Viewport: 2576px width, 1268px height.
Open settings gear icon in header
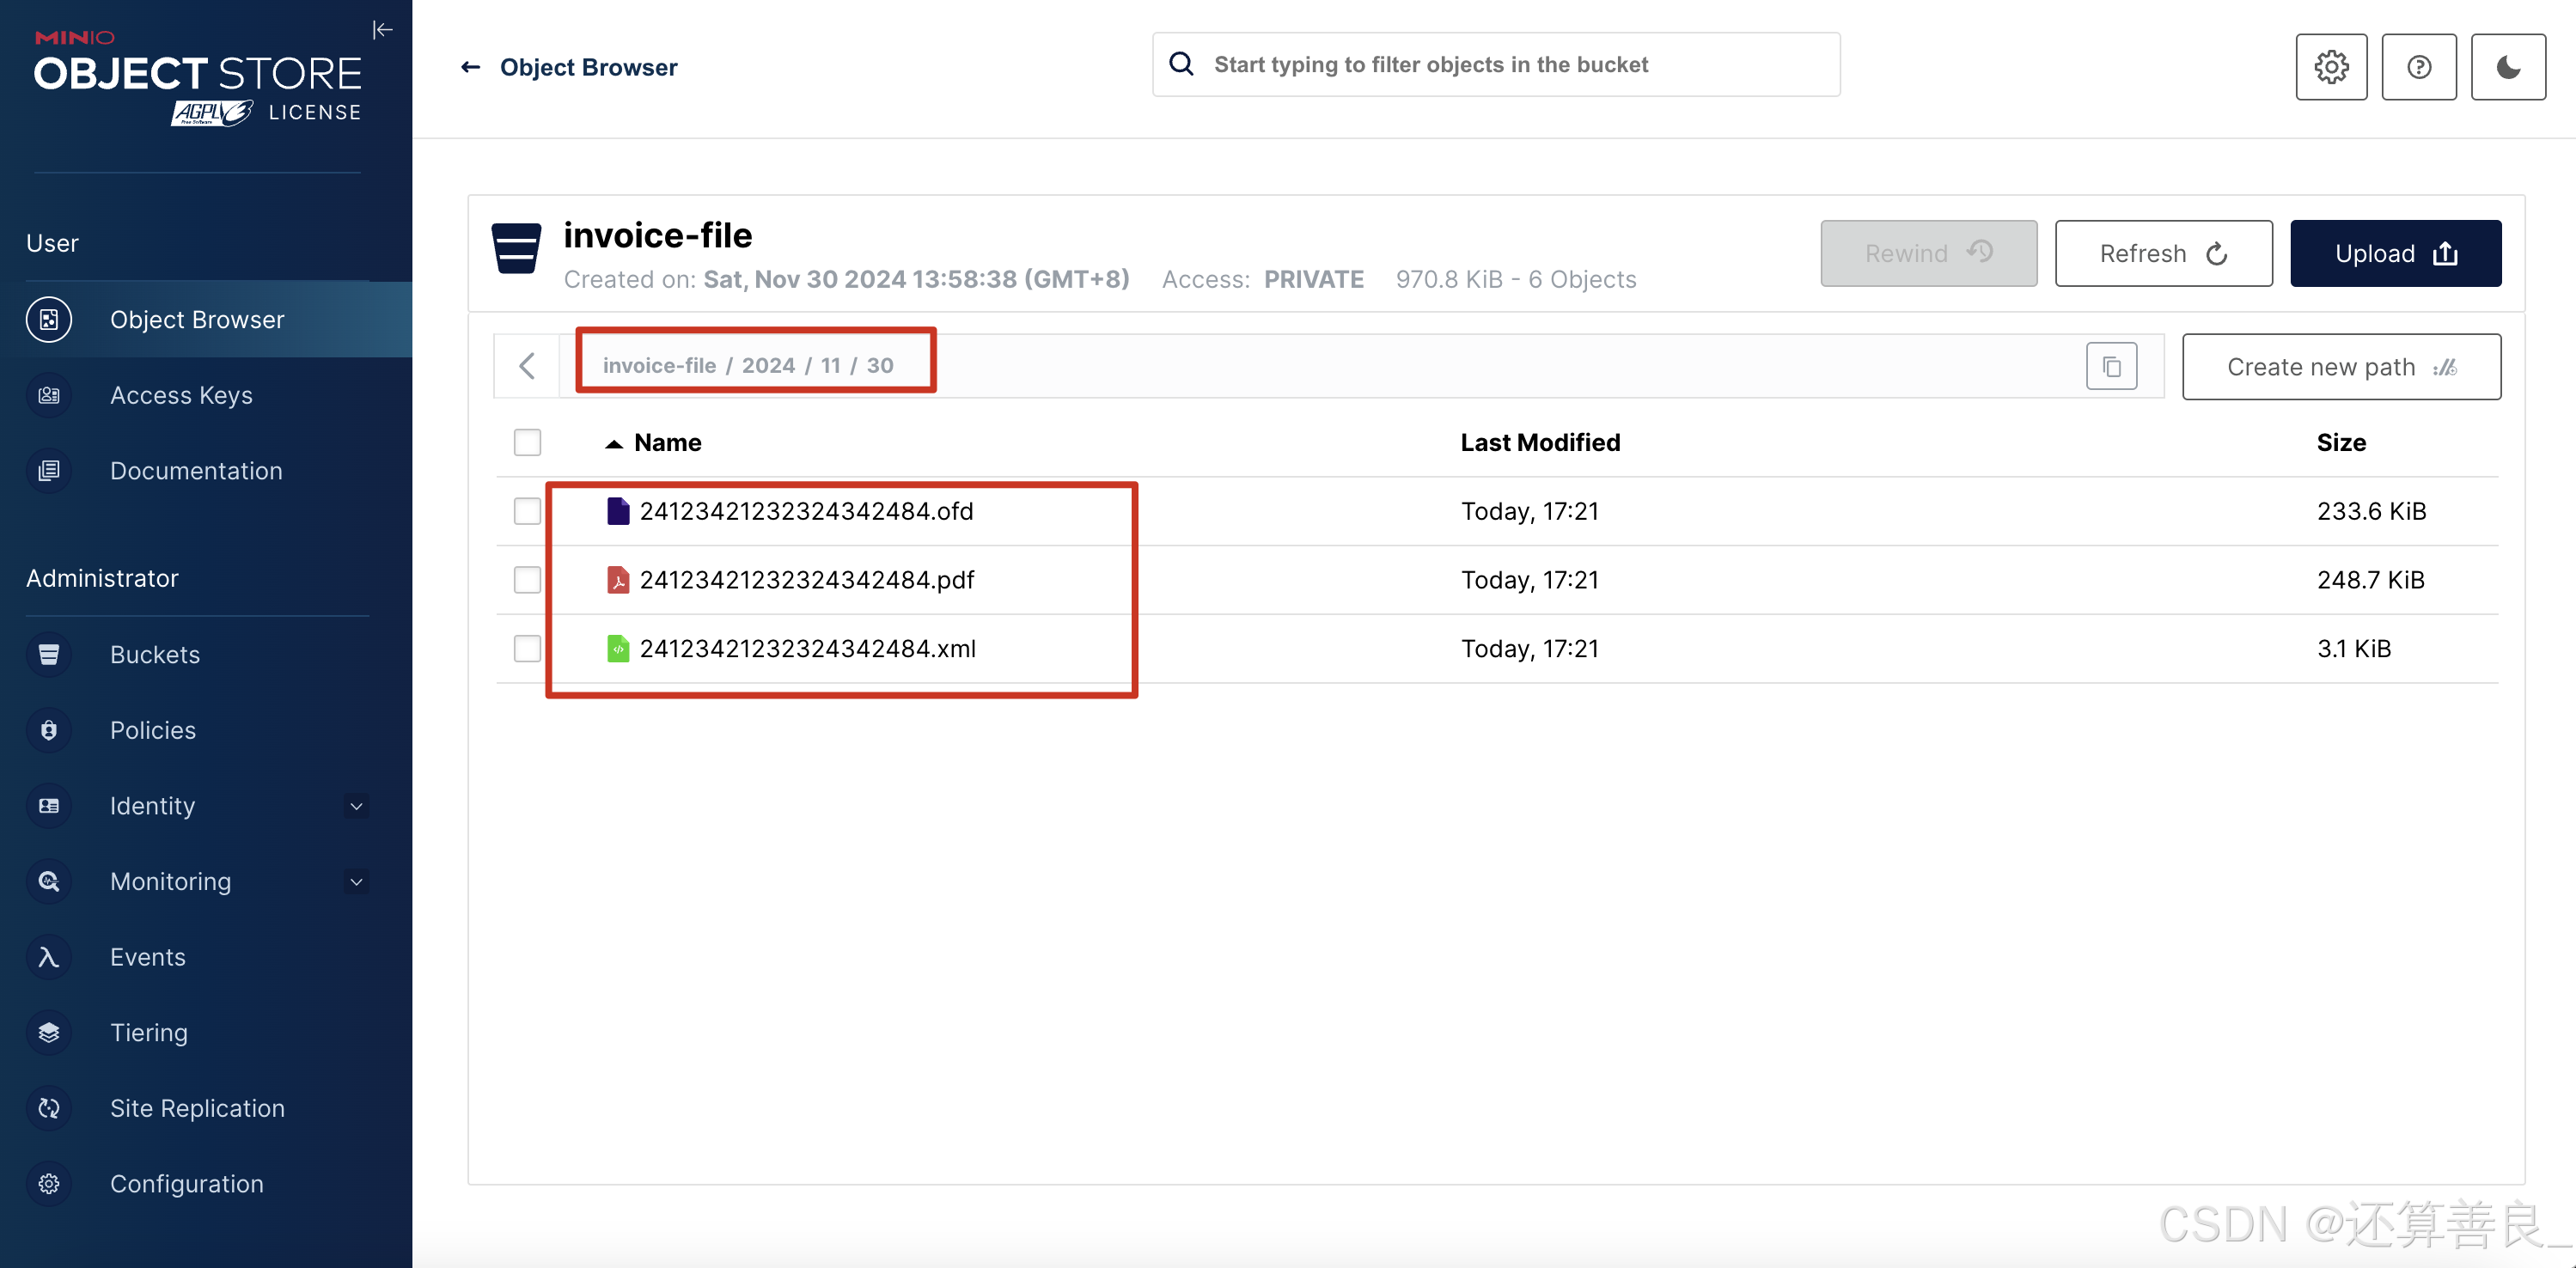coord(2331,67)
